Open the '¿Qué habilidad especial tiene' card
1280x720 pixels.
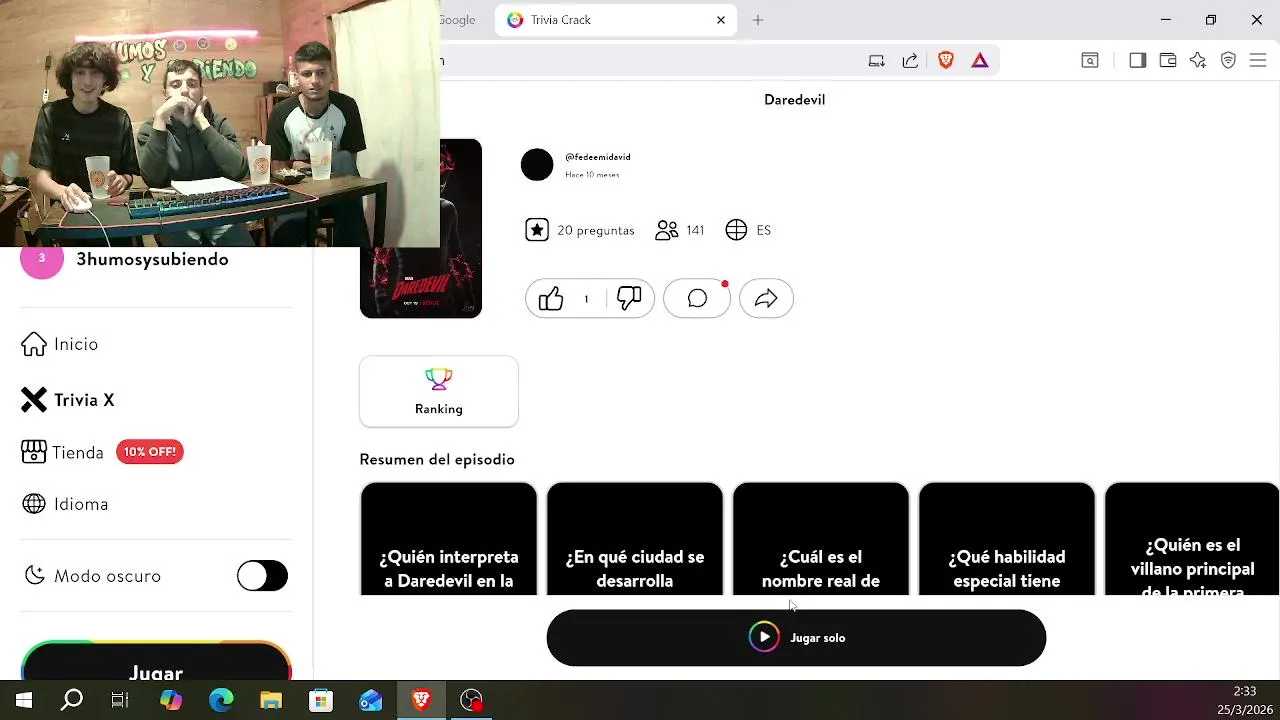1007,539
